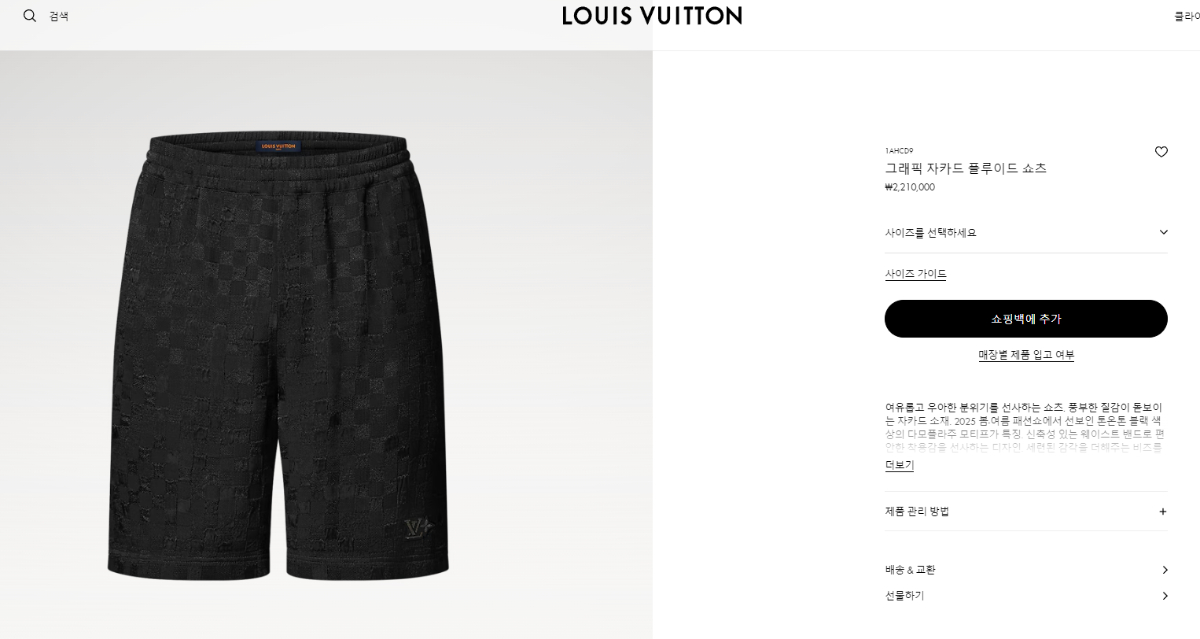Open the 사이즈를 선택하세요 size dropdown

(1026, 232)
